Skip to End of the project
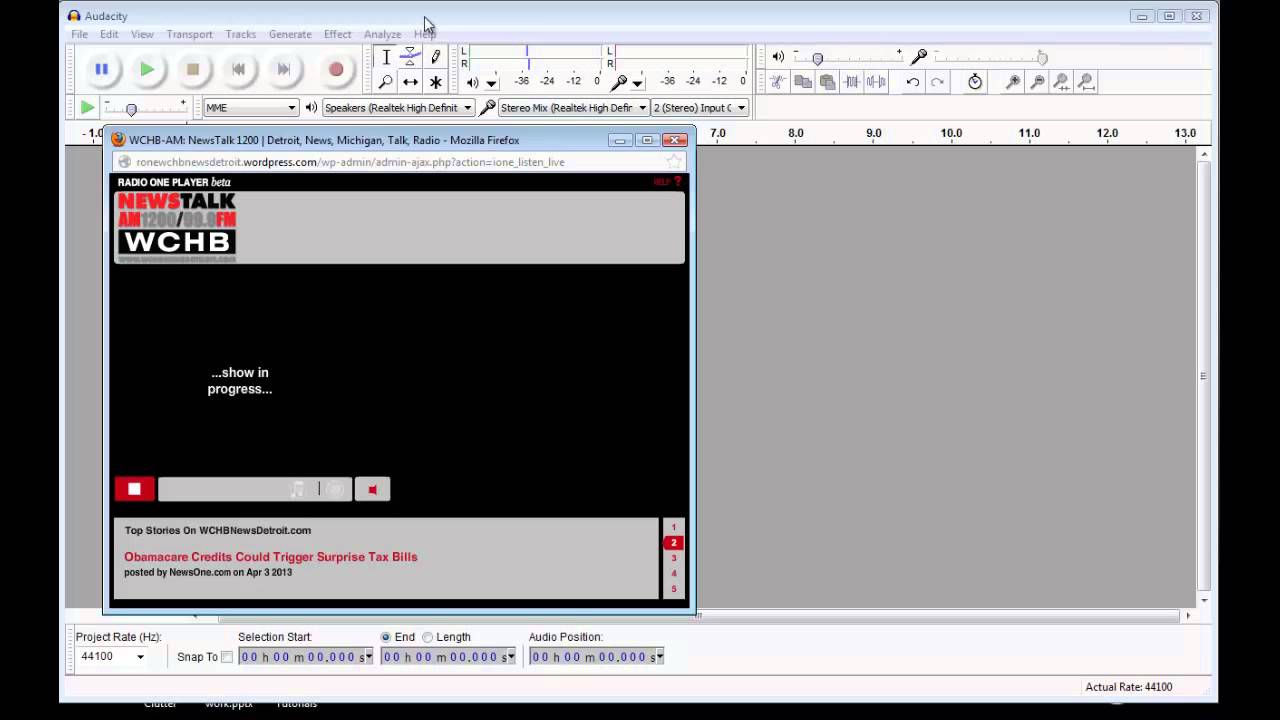 tap(284, 69)
